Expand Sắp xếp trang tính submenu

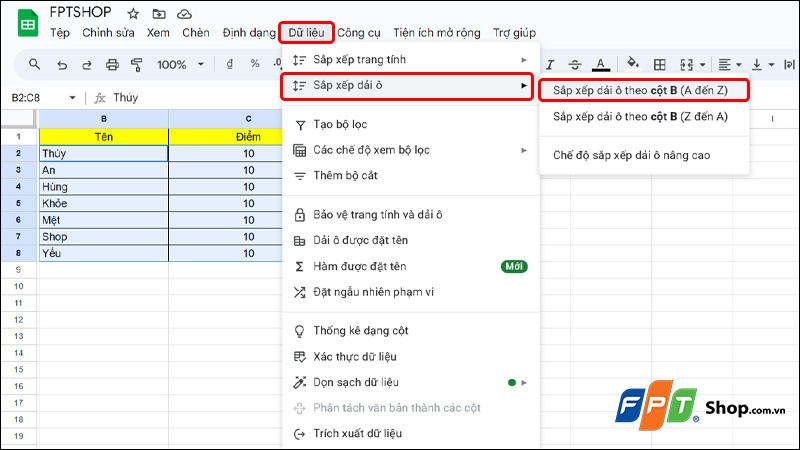coord(410,60)
